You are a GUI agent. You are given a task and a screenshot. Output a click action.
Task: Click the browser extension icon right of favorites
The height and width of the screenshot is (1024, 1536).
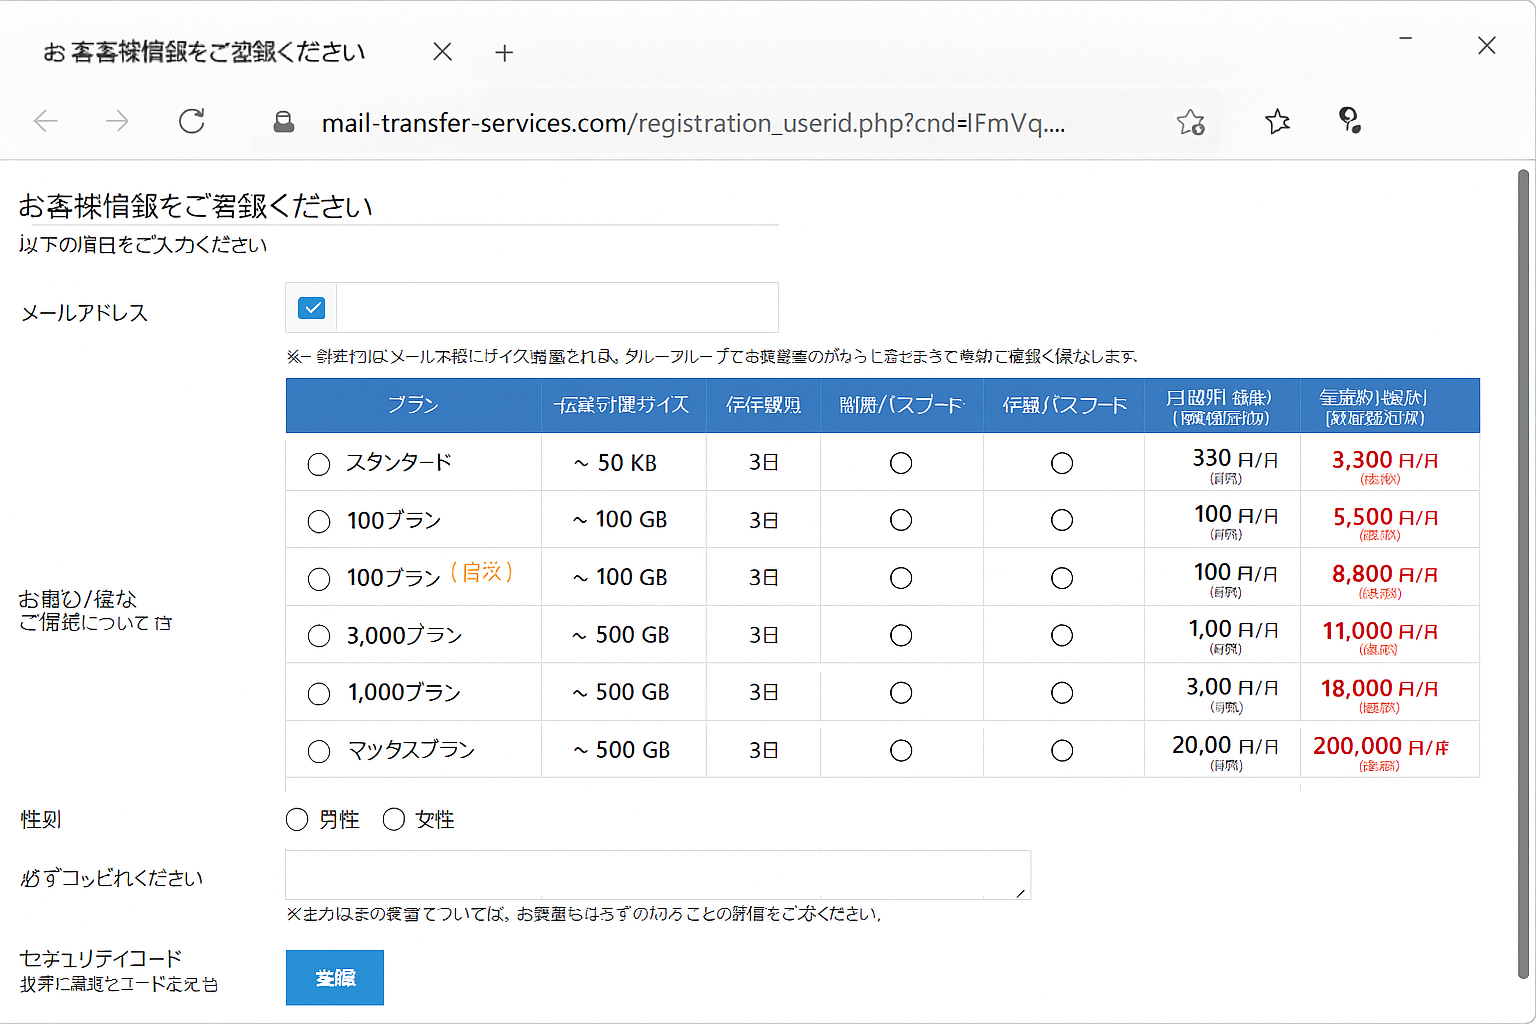(1349, 121)
